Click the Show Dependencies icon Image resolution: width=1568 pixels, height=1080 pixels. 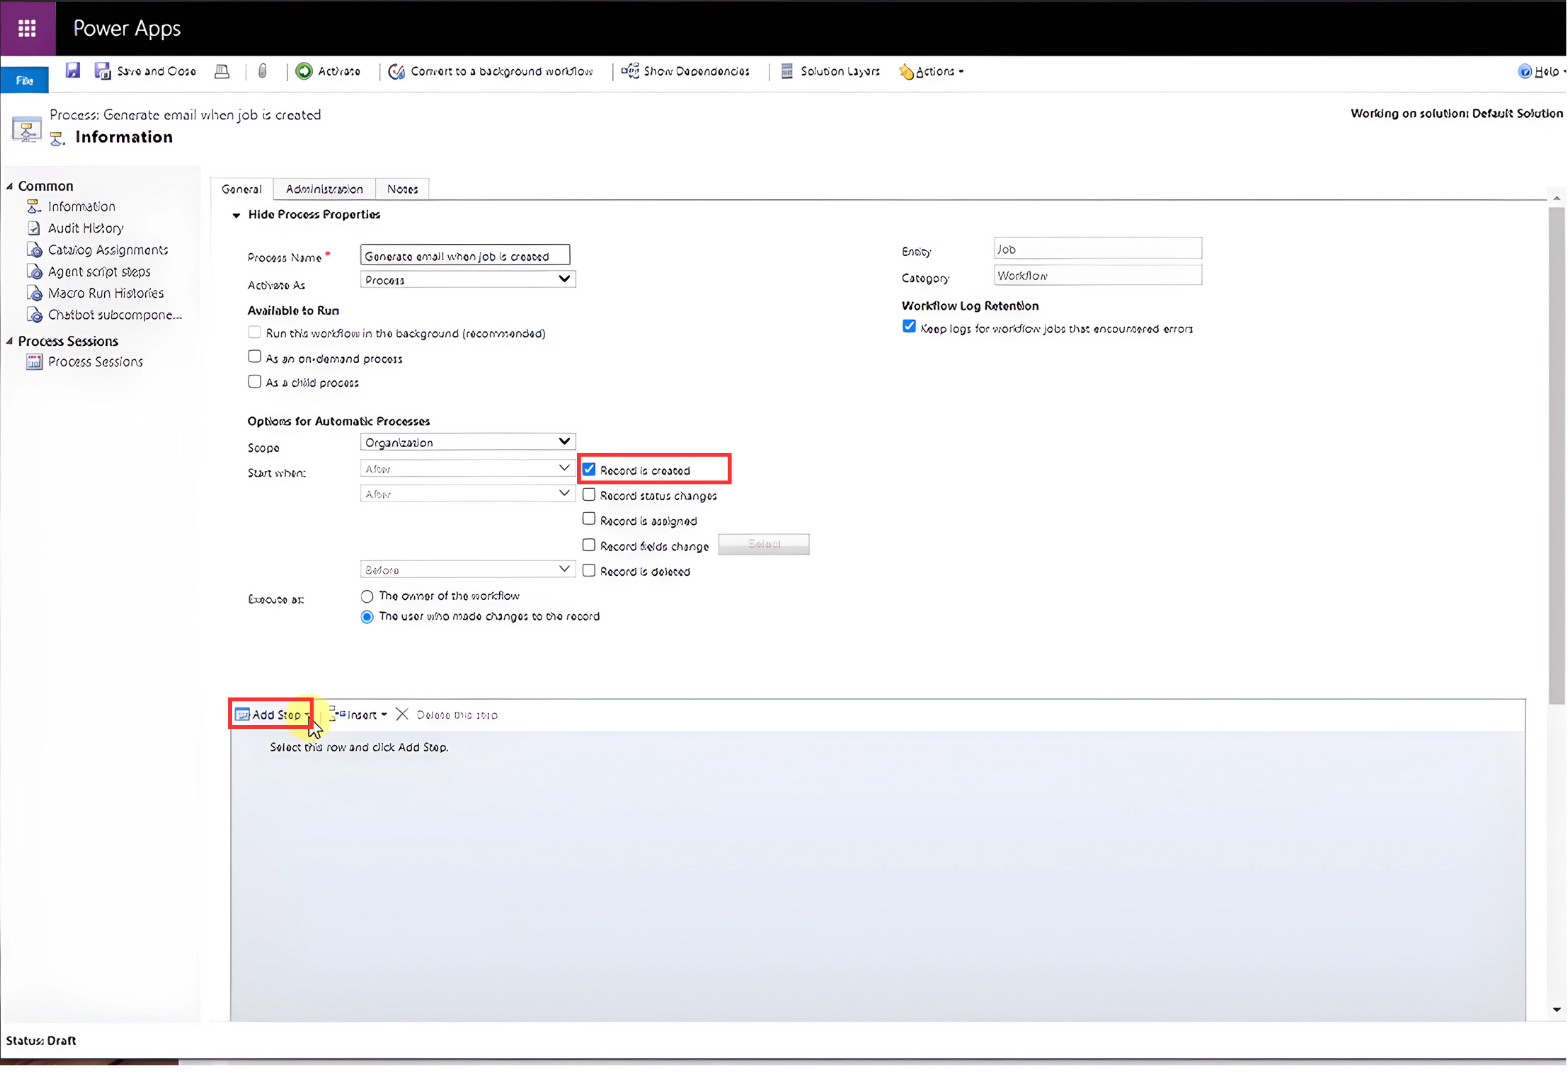pos(630,71)
